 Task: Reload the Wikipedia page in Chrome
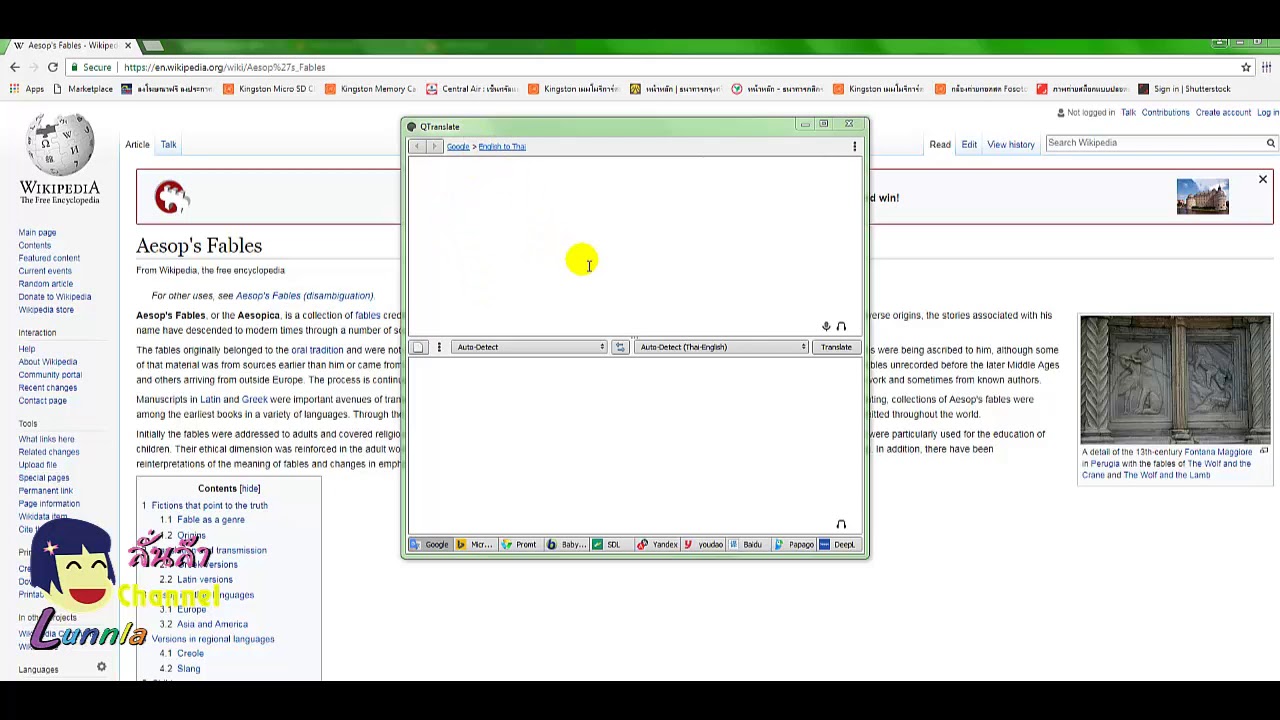52,67
